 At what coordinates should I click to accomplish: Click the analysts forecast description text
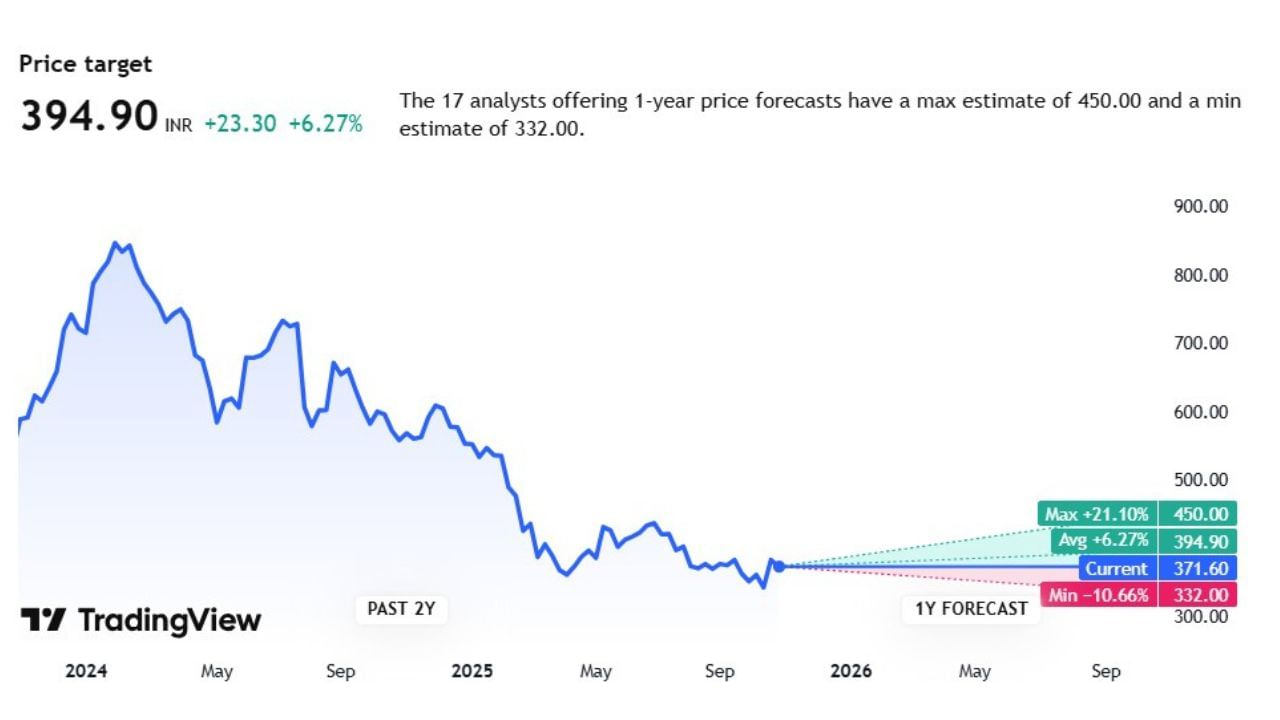(820, 114)
